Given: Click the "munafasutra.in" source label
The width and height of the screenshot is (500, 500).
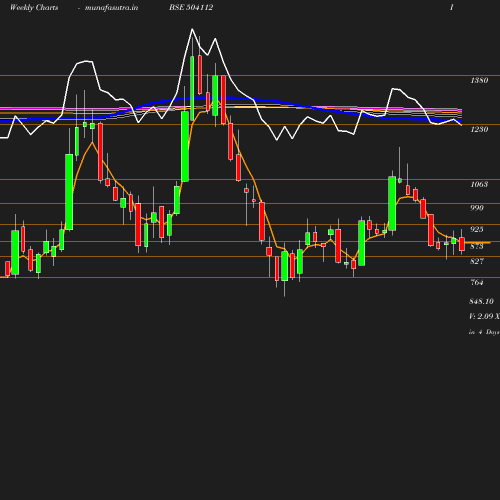Looking at the screenshot, I should point(111,8).
